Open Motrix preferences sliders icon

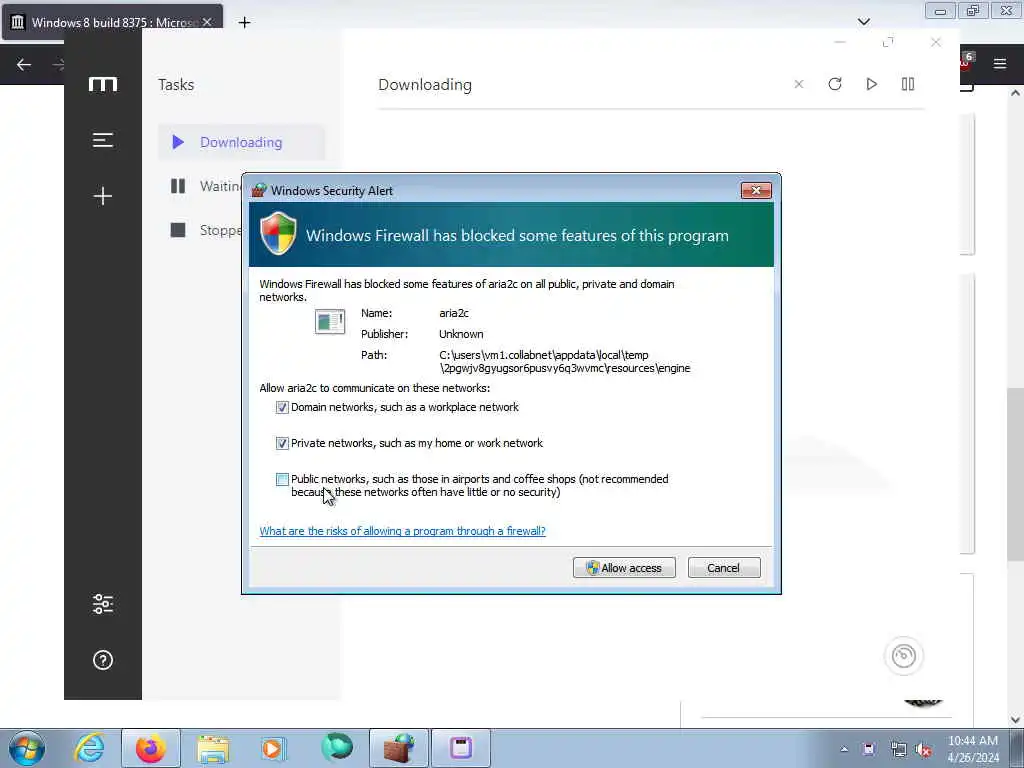click(x=103, y=604)
